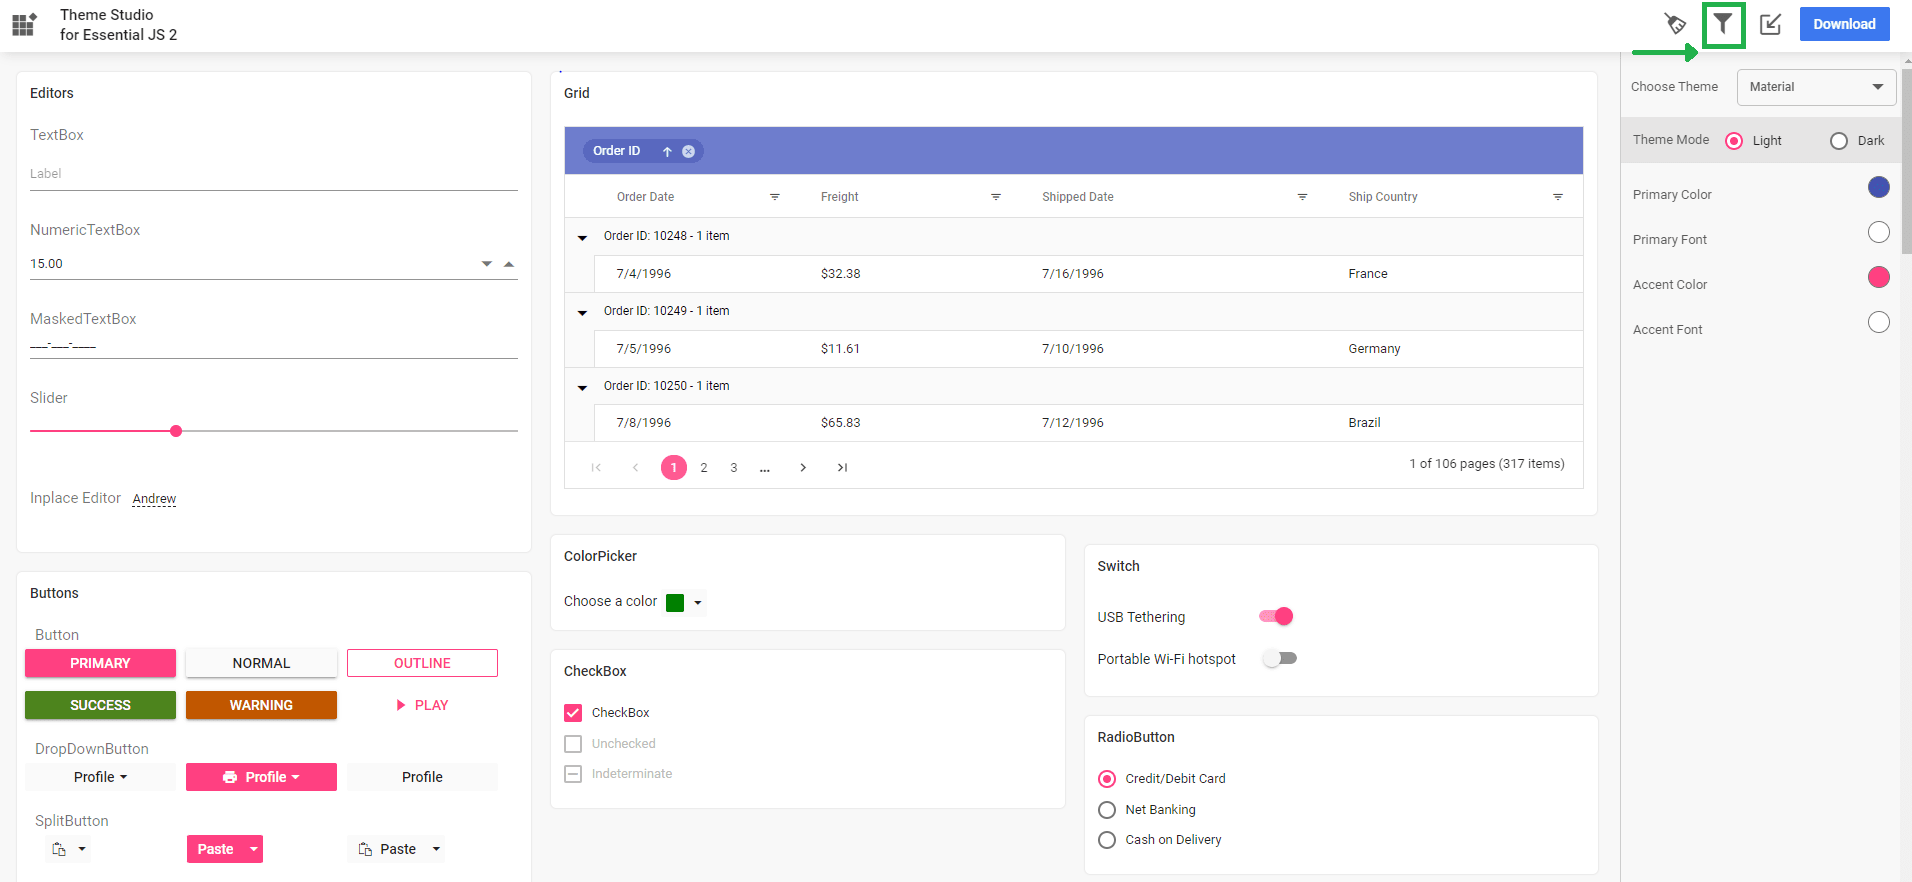Pick the Primary Font swatch
Image resolution: width=1912 pixels, height=882 pixels.
(x=1879, y=232)
